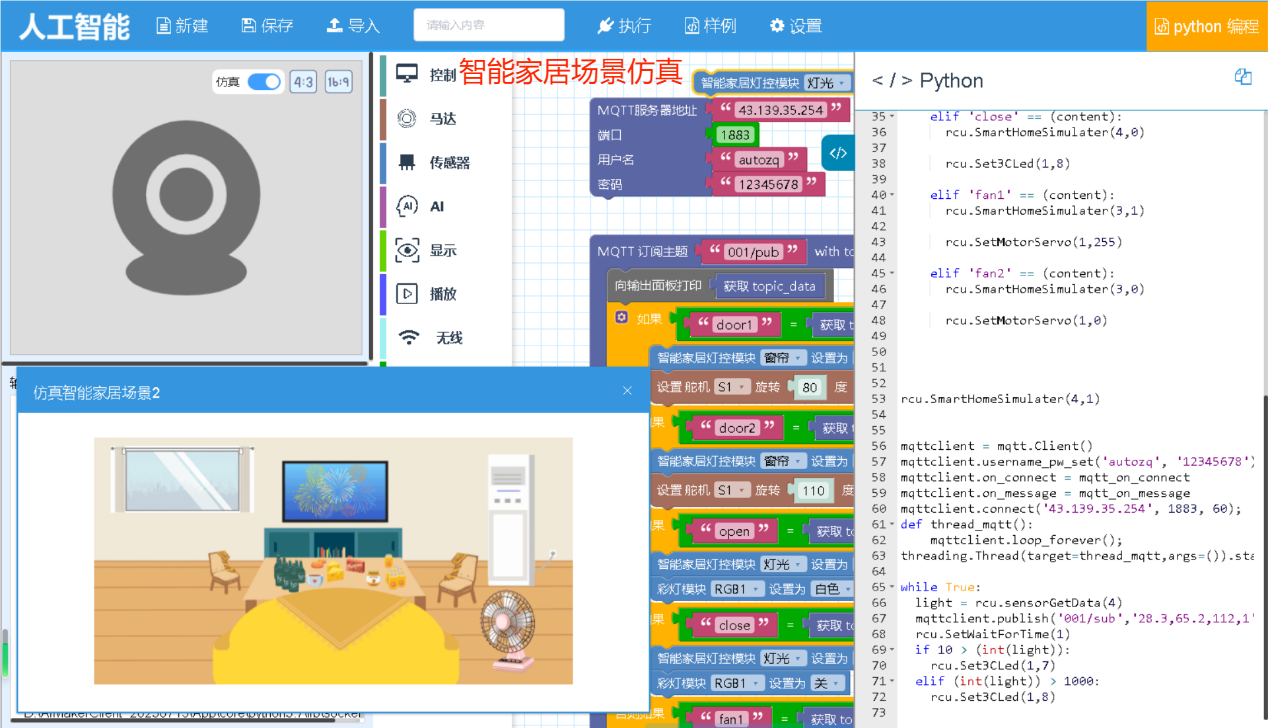Select the AI block category
Screen dimensions: 1268x728
coord(426,207)
